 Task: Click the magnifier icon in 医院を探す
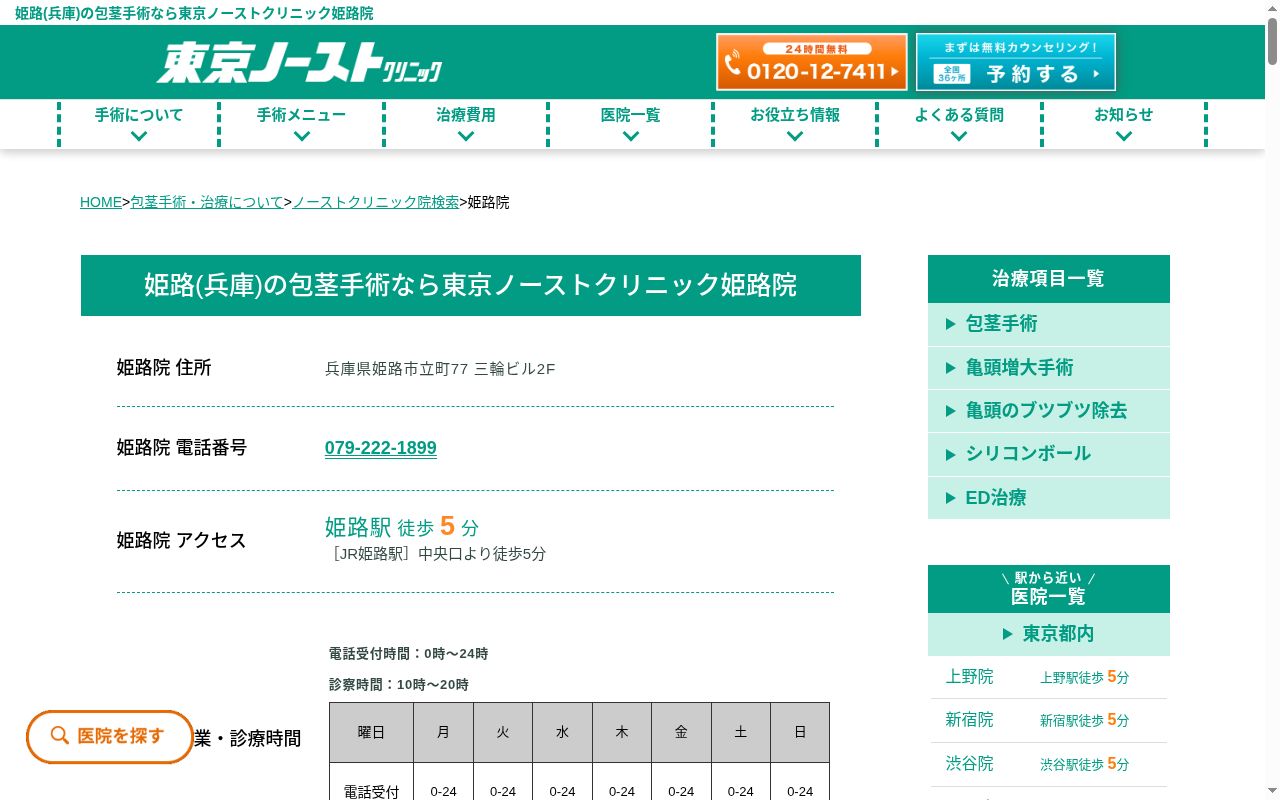tap(60, 736)
